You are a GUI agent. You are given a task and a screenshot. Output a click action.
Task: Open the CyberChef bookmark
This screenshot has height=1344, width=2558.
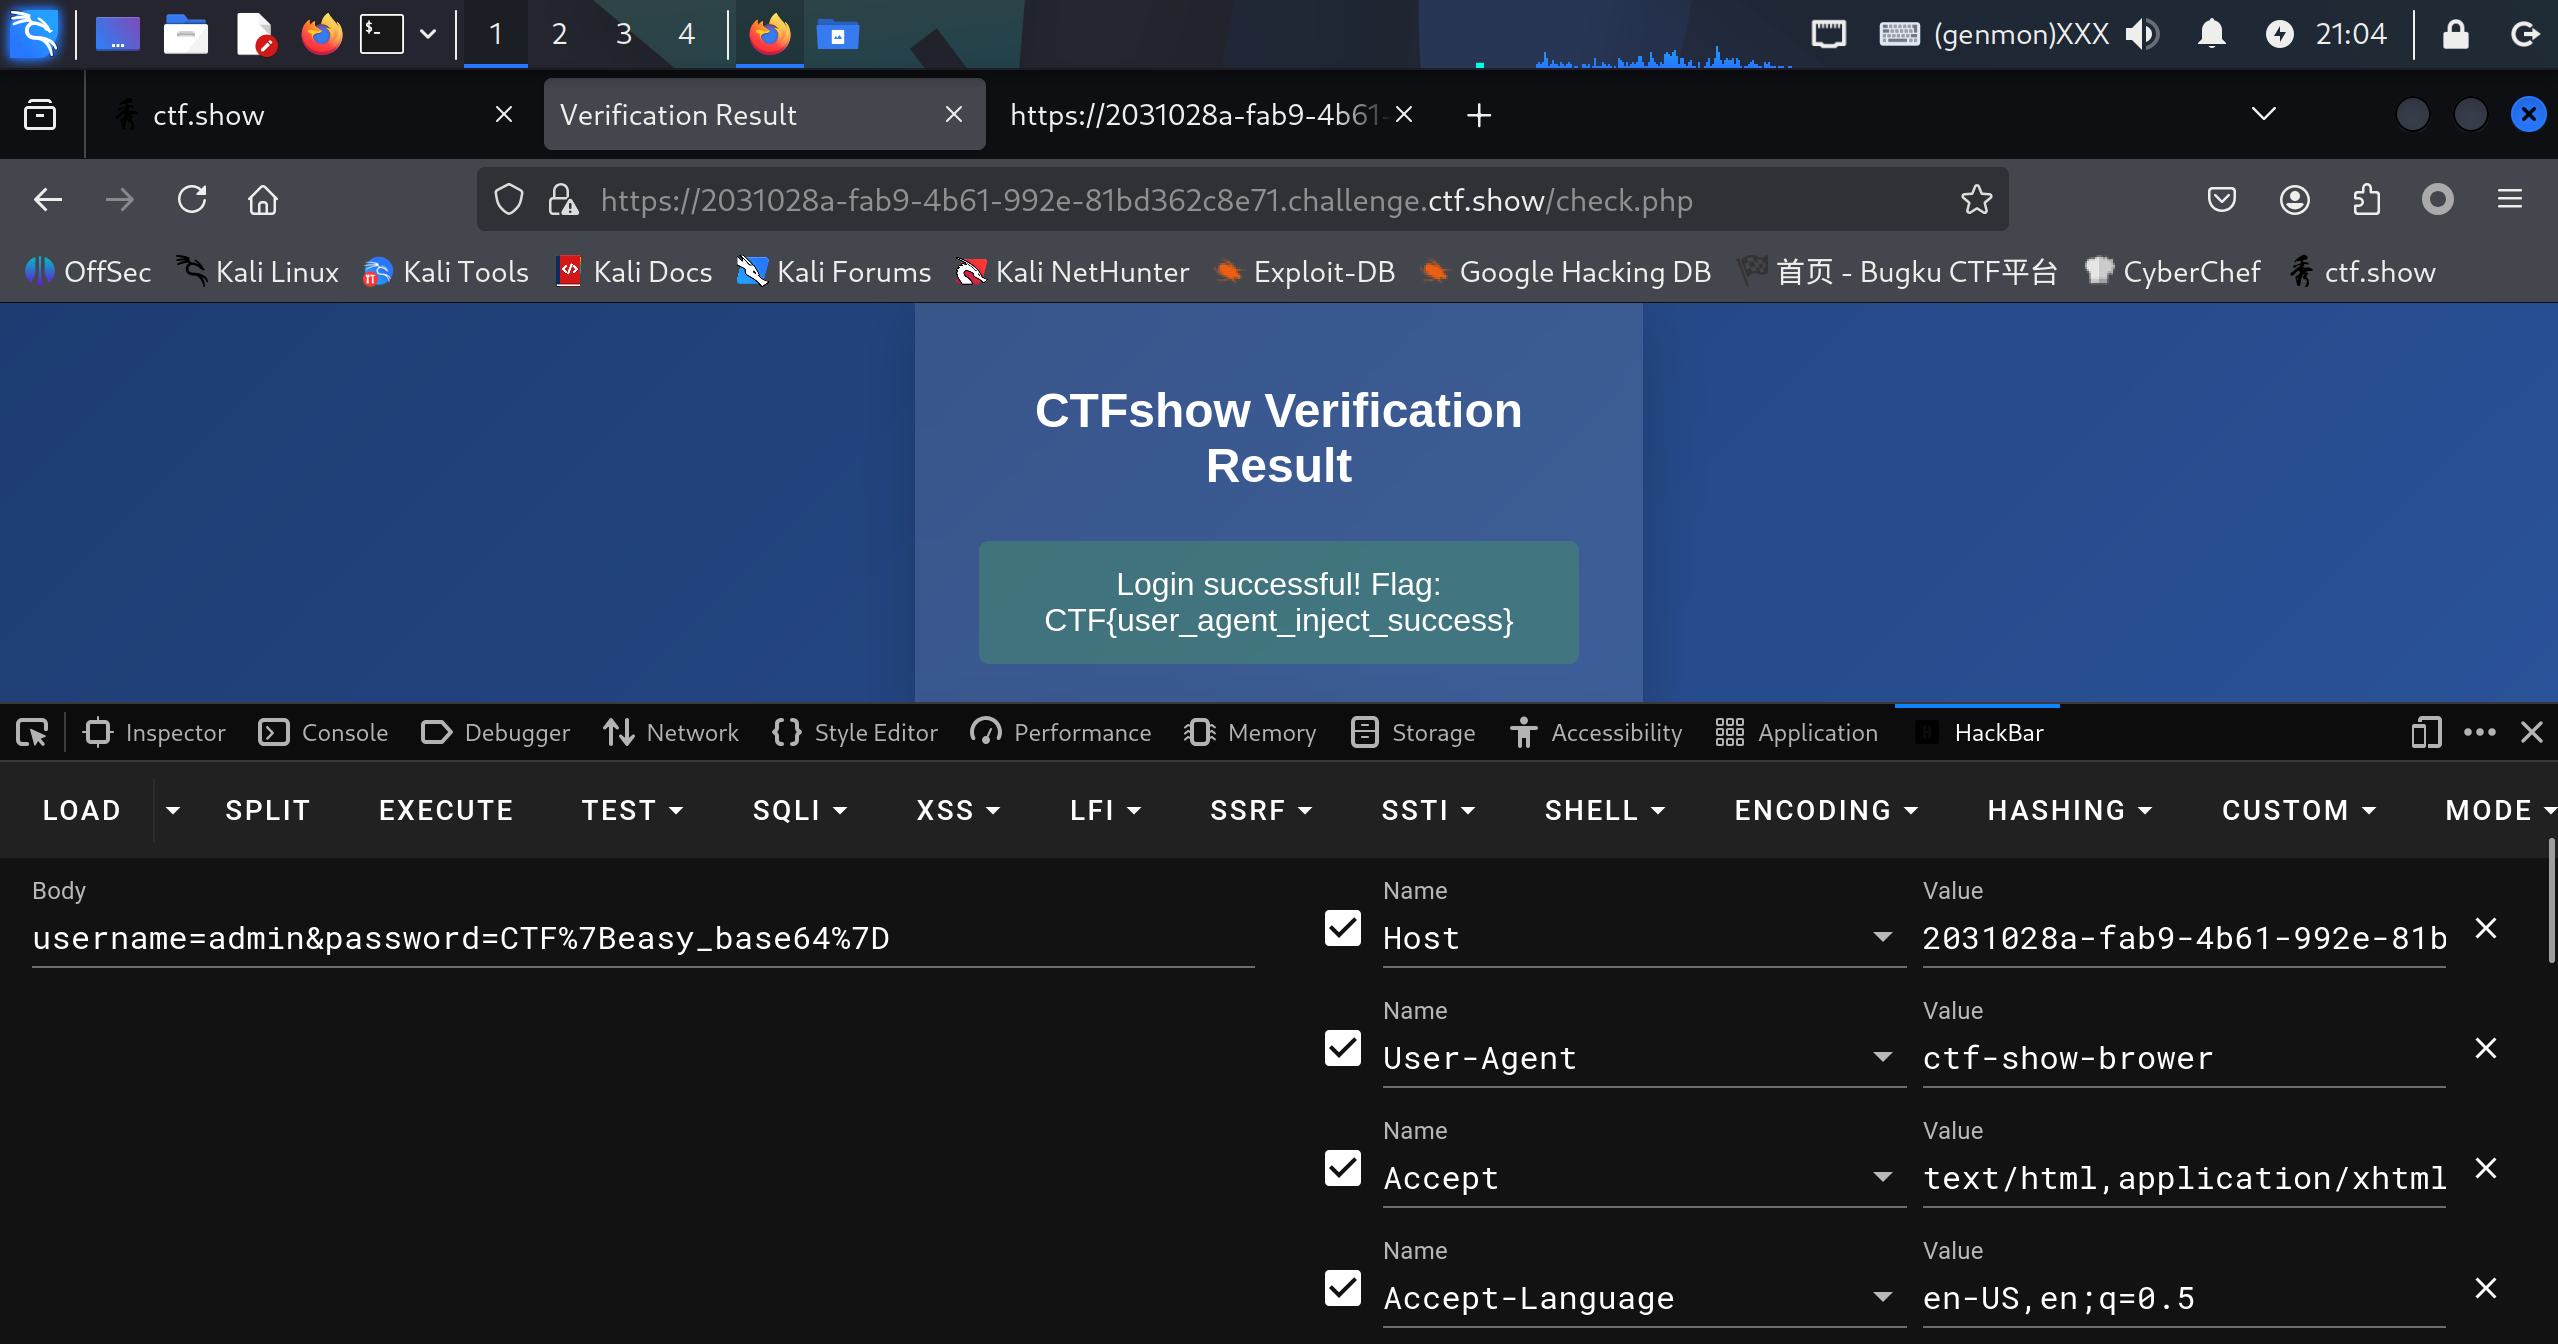[x=2172, y=272]
